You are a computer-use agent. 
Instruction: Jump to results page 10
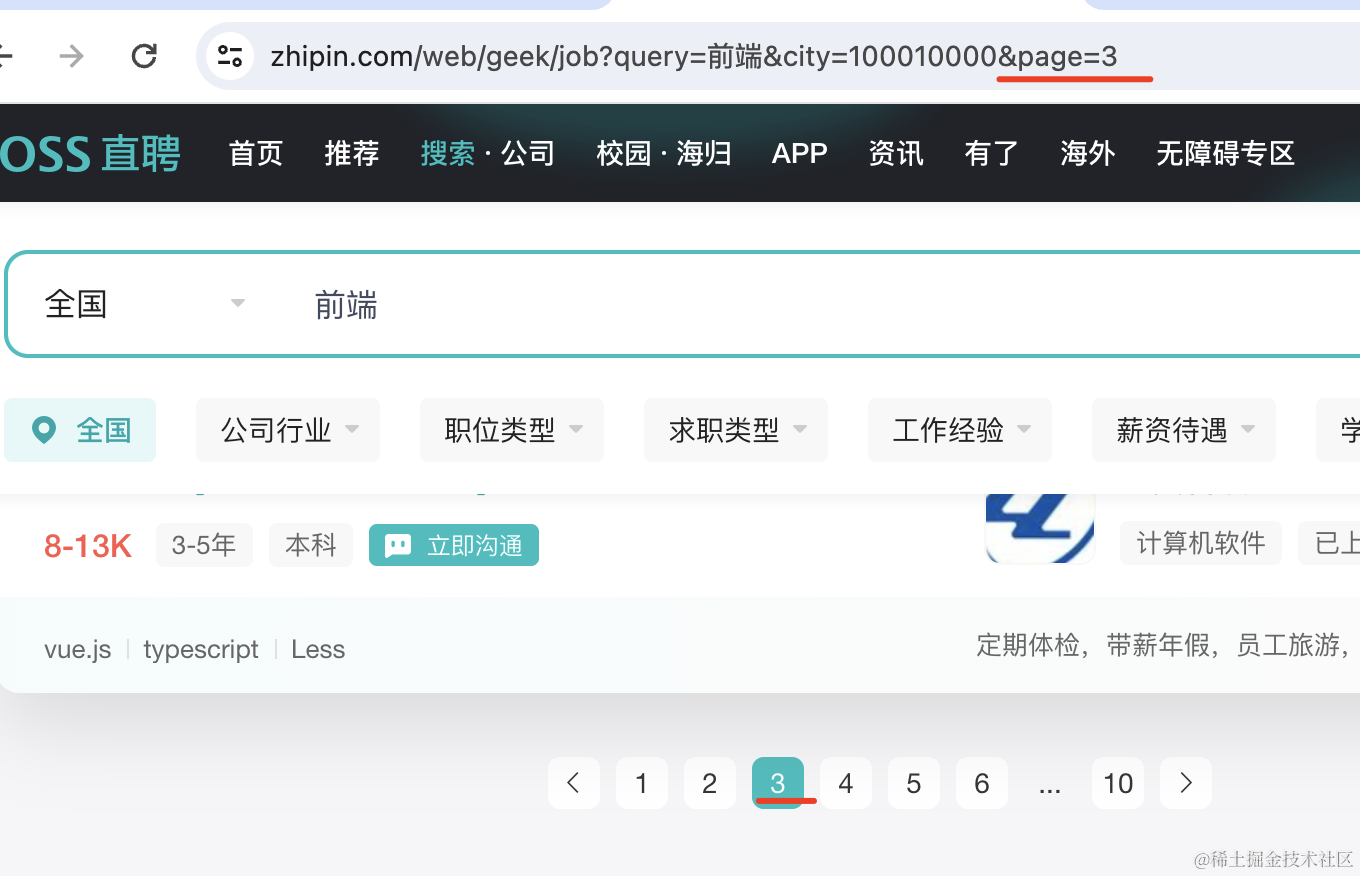1118,783
